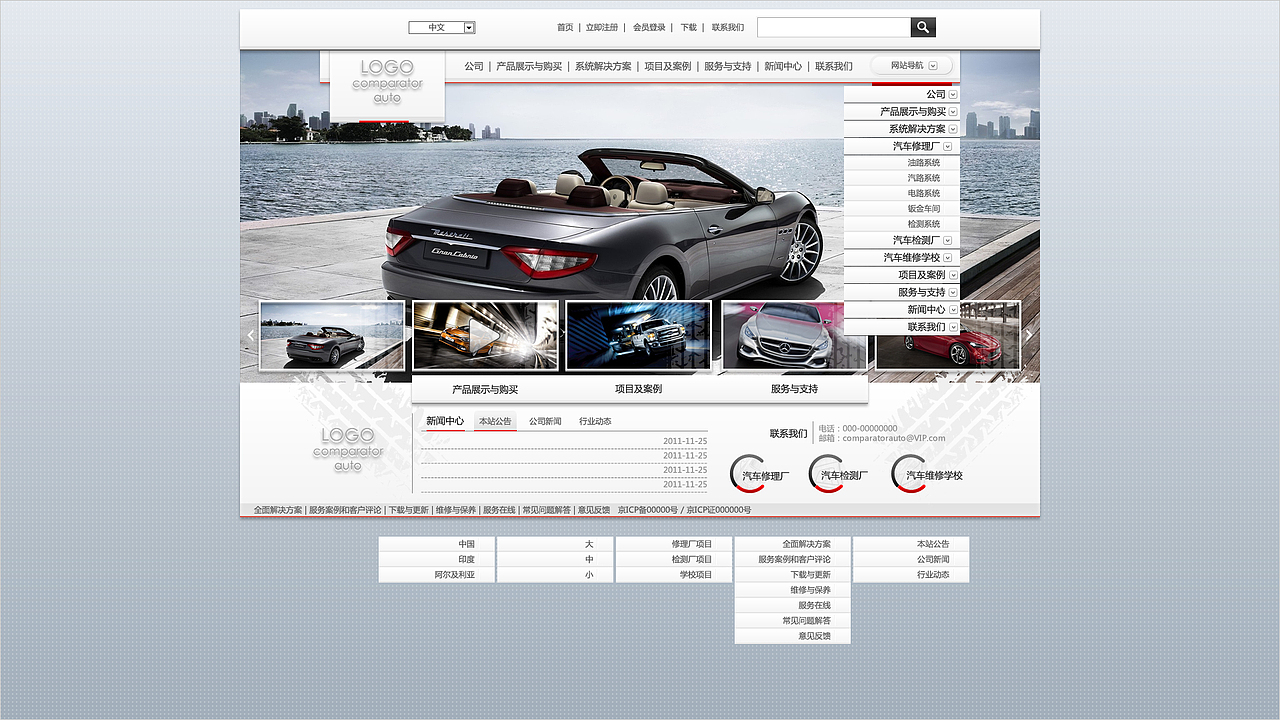Open 公司 in the main menu bar
The image size is (1280, 720).
point(474,66)
